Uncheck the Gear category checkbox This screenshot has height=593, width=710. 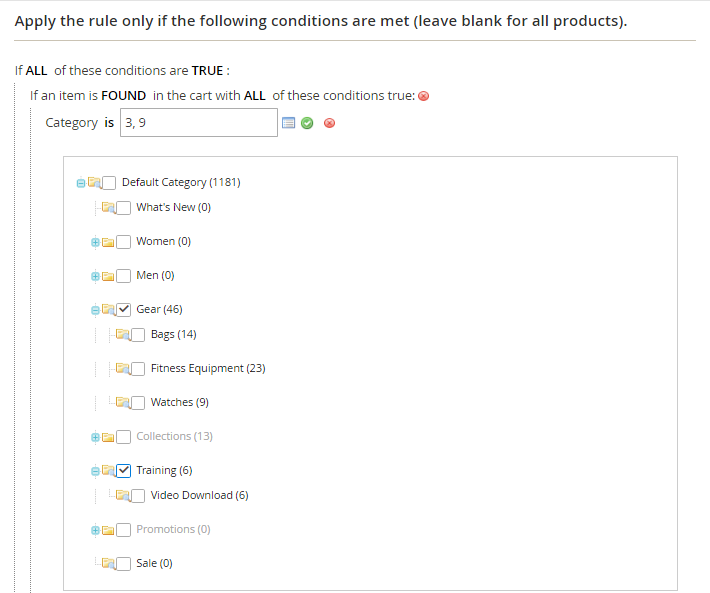coord(124,309)
